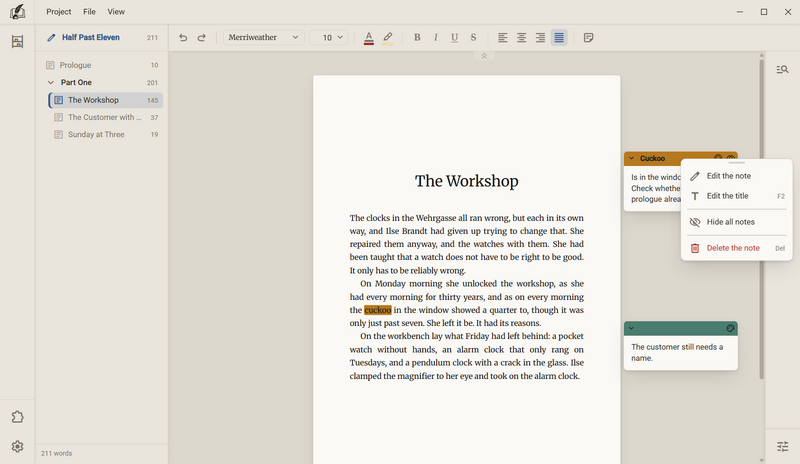Toggle italic formatting
Image resolution: width=800 pixels, height=464 pixels.
pyautogui.click(x=436, y=37)
